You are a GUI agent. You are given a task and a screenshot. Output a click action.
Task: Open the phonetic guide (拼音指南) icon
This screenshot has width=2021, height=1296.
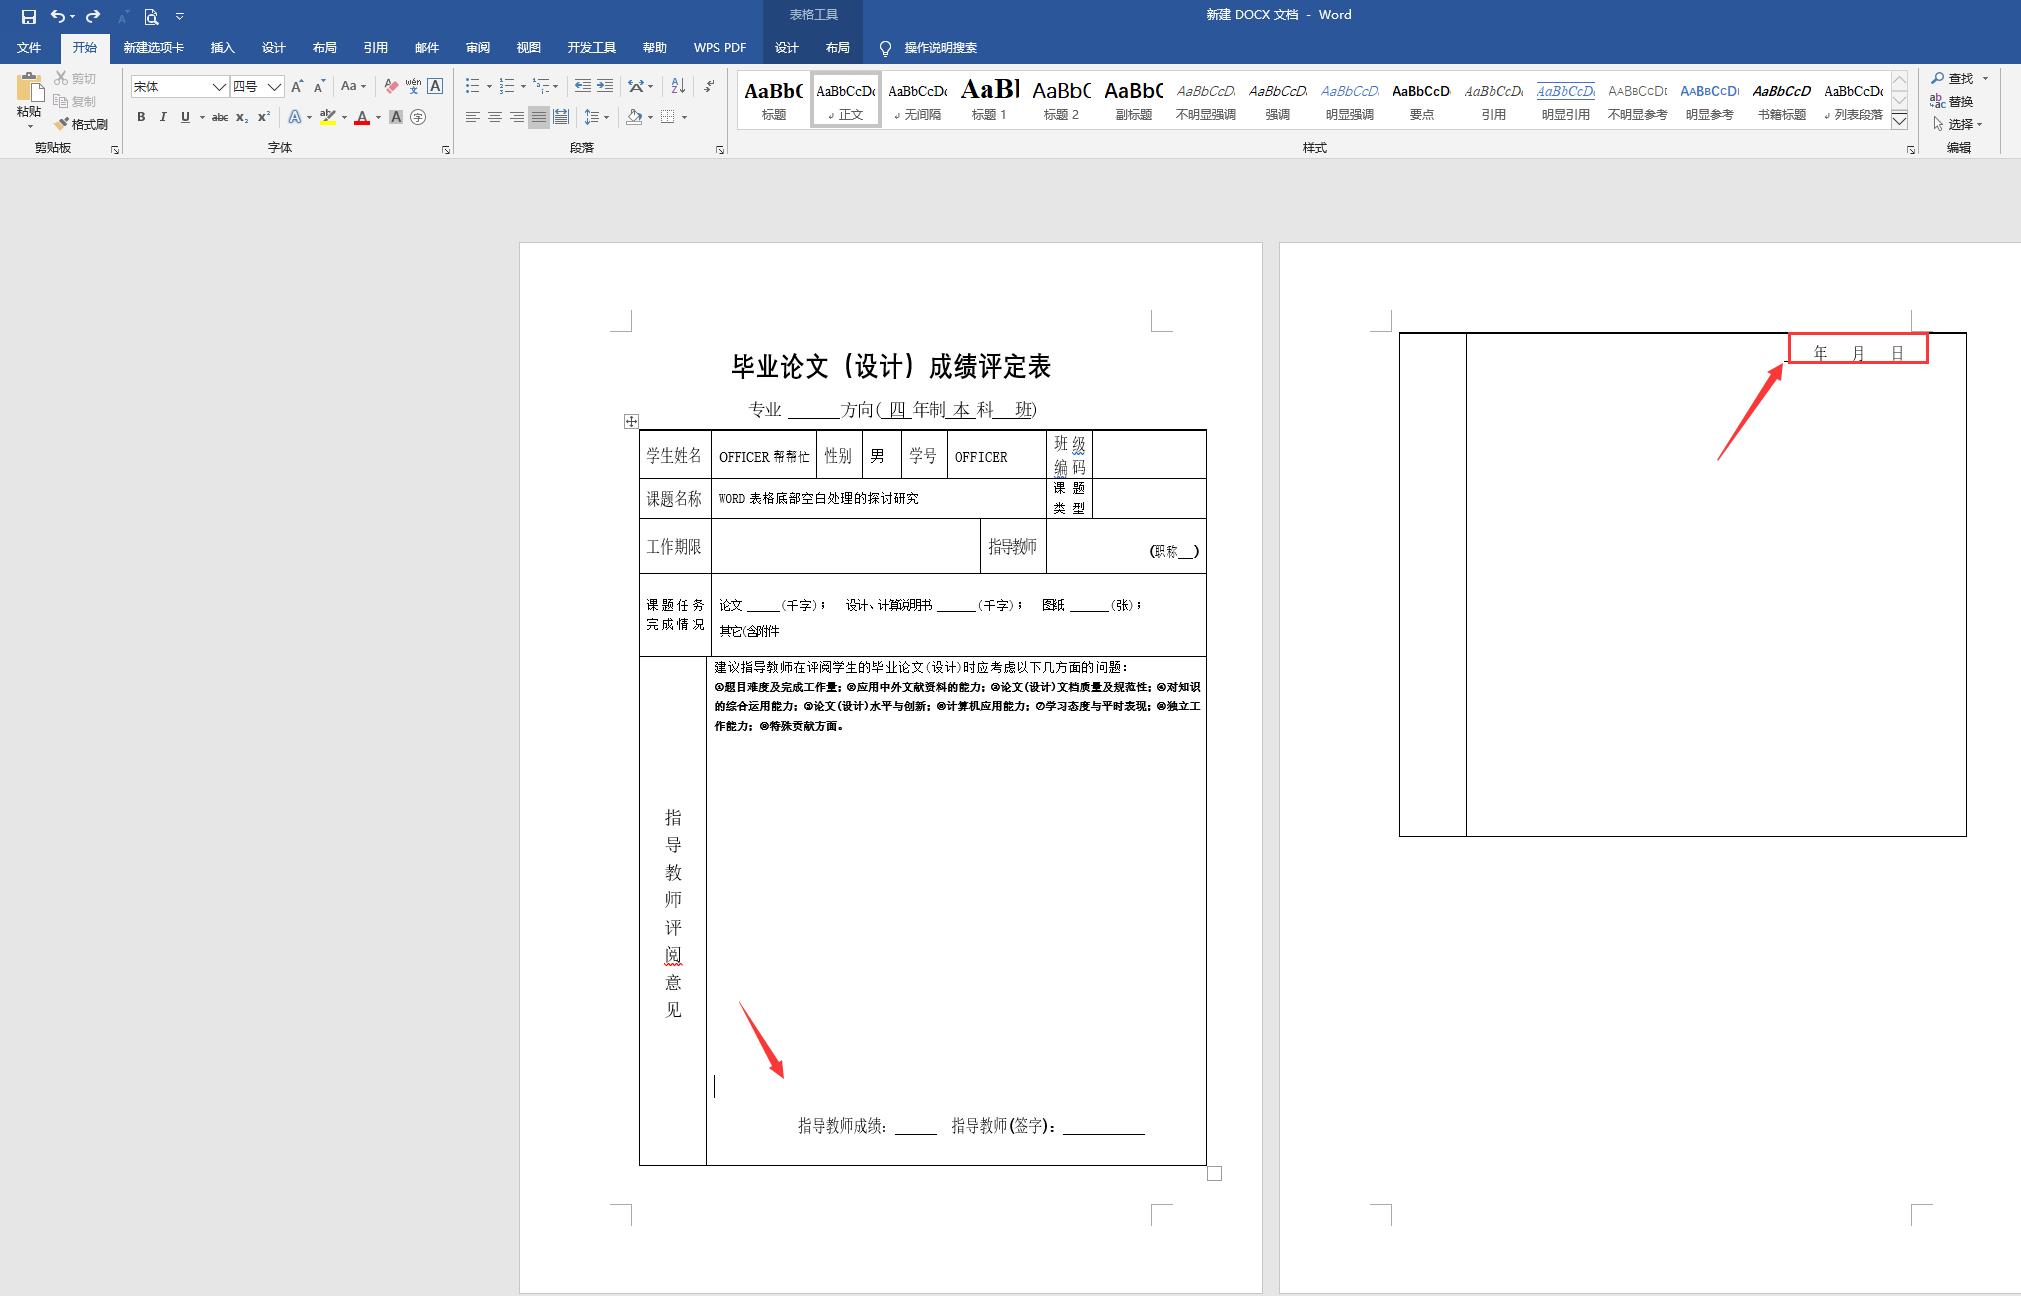point(411,86)
